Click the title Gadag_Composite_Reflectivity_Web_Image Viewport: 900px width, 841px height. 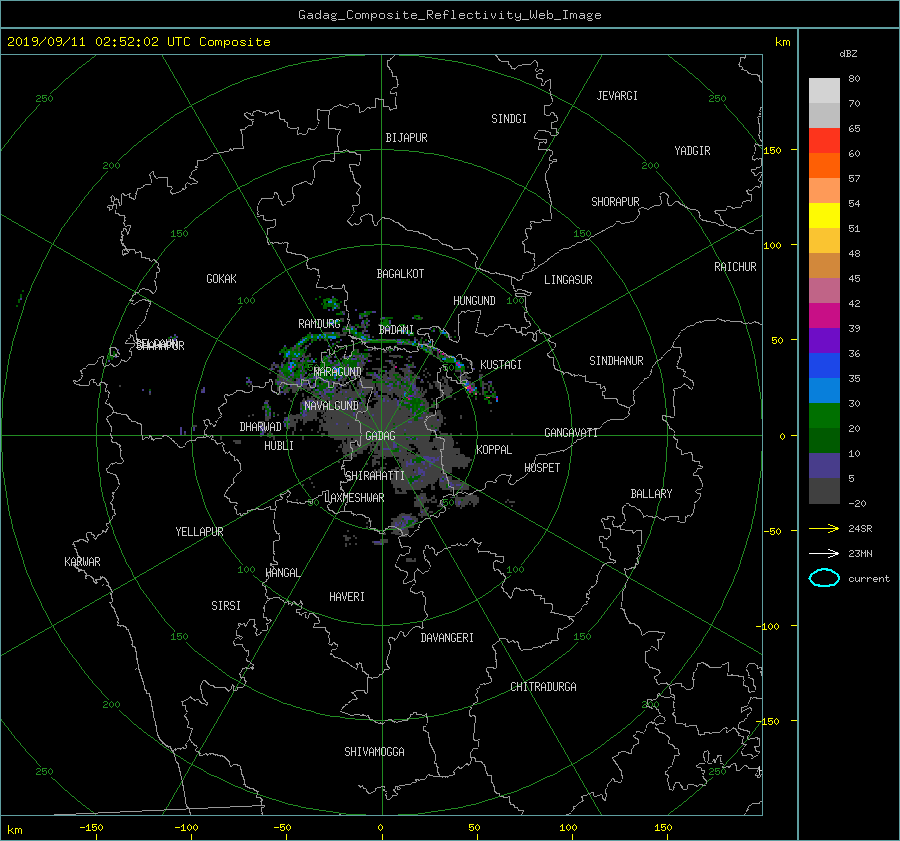pyautogui.click(x=449, y=15)
